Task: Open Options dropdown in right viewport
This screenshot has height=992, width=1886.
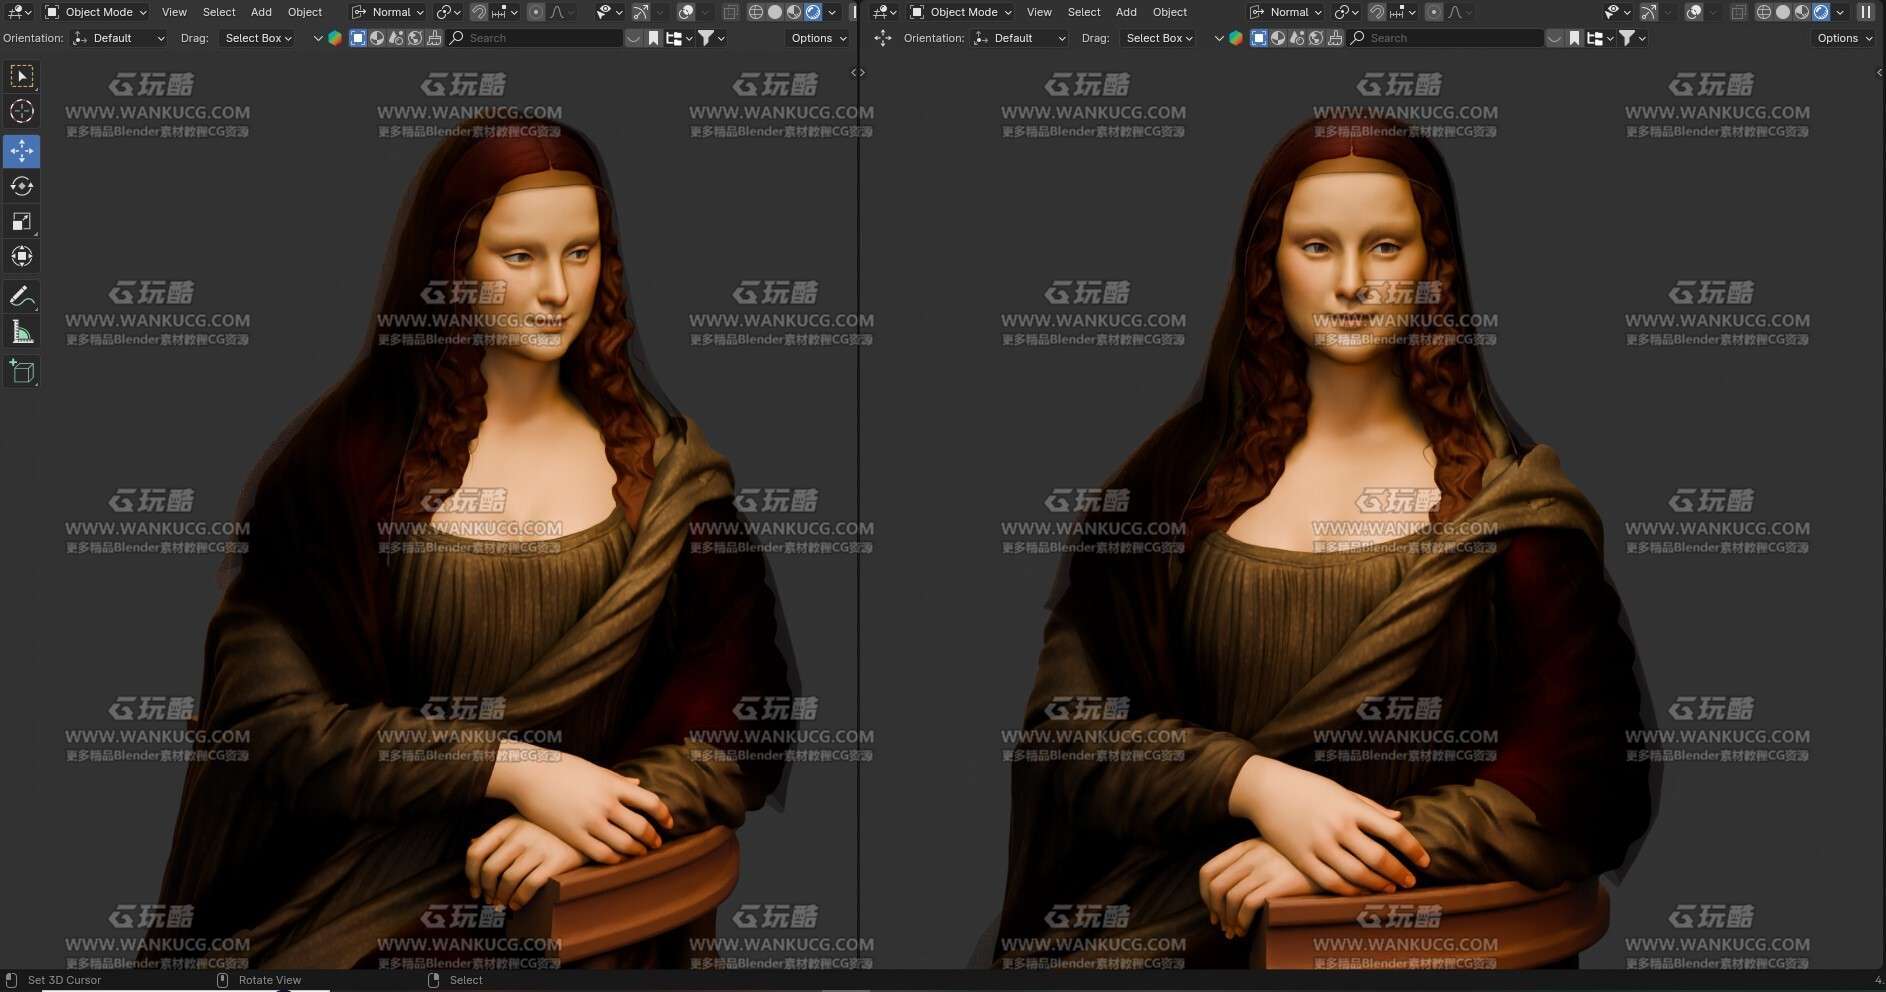Action: (x=1844, y=38)
